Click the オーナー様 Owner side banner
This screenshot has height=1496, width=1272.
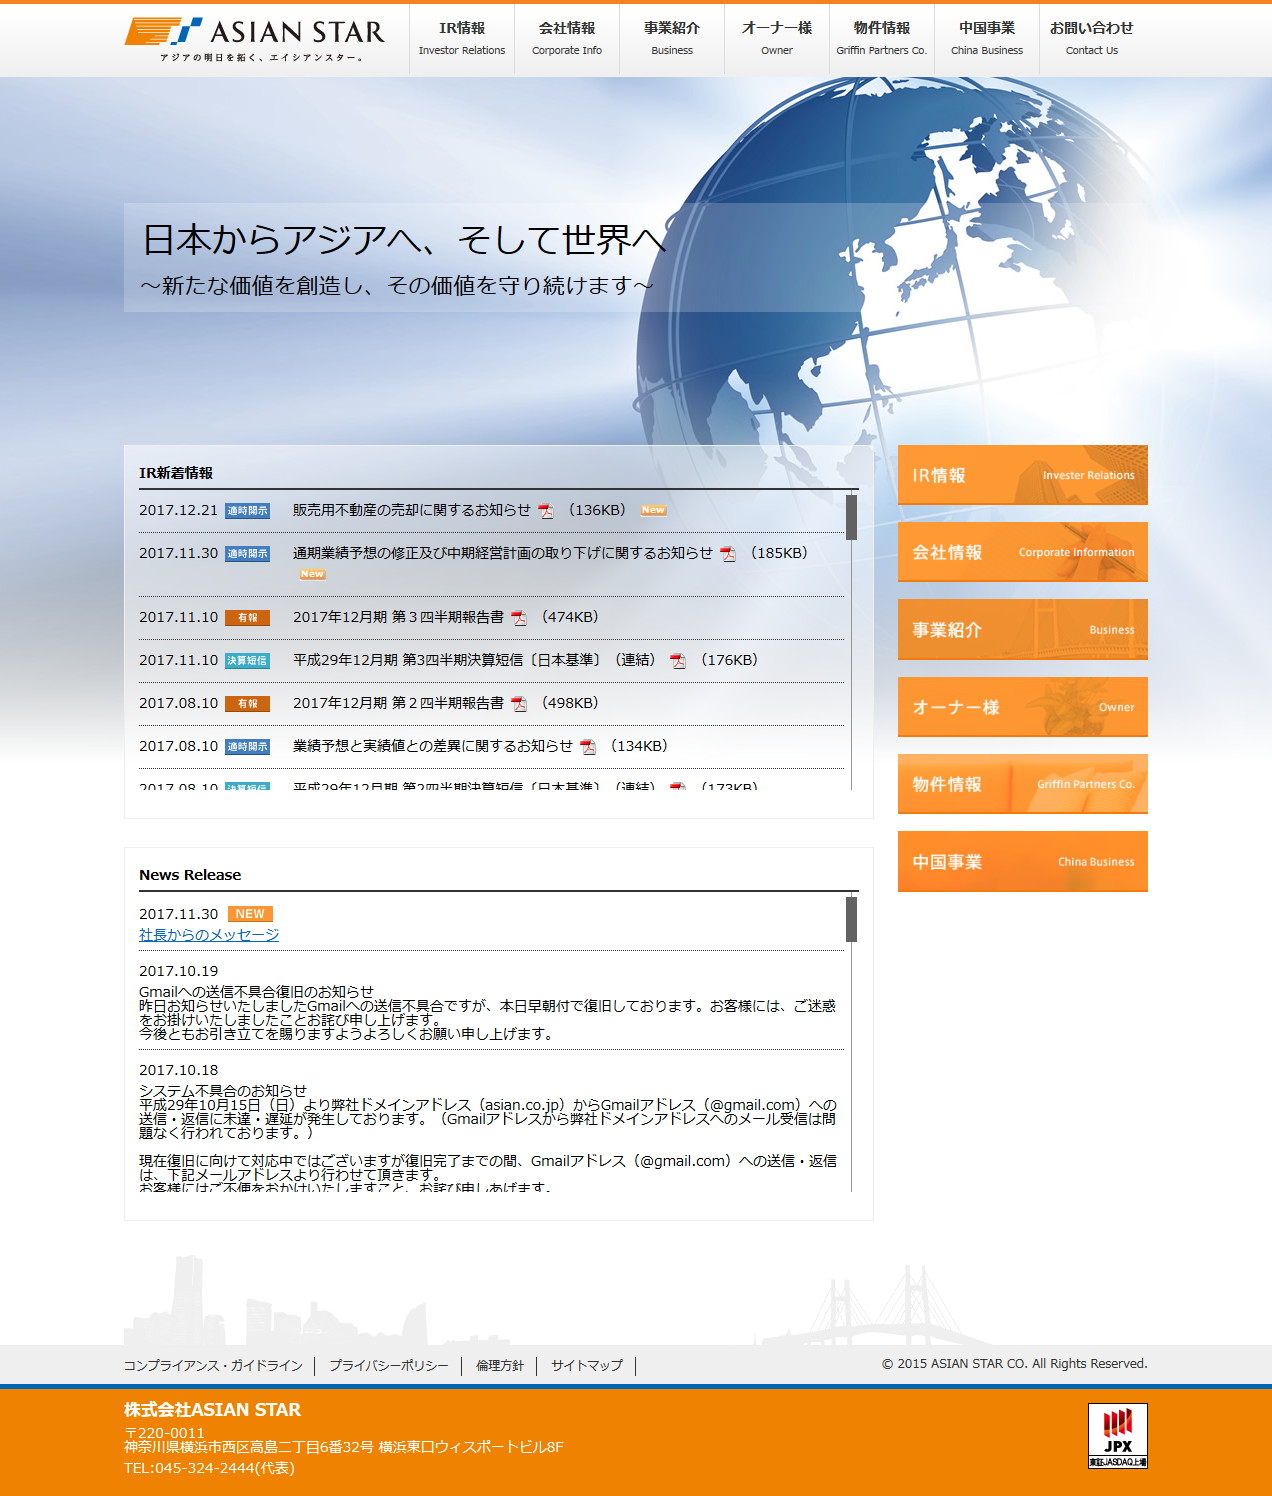[1023, 707]
